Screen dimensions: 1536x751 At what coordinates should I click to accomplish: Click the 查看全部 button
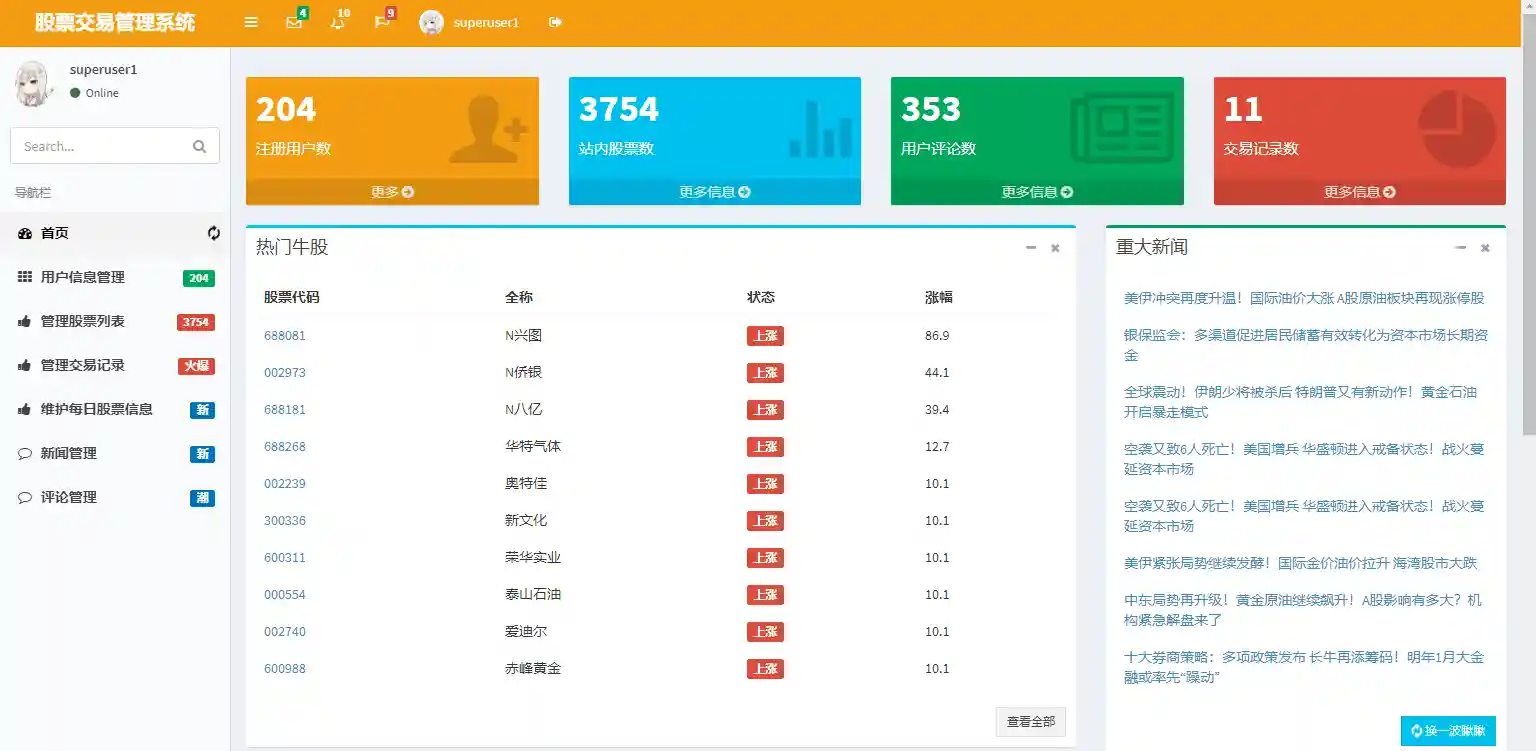1030,721
